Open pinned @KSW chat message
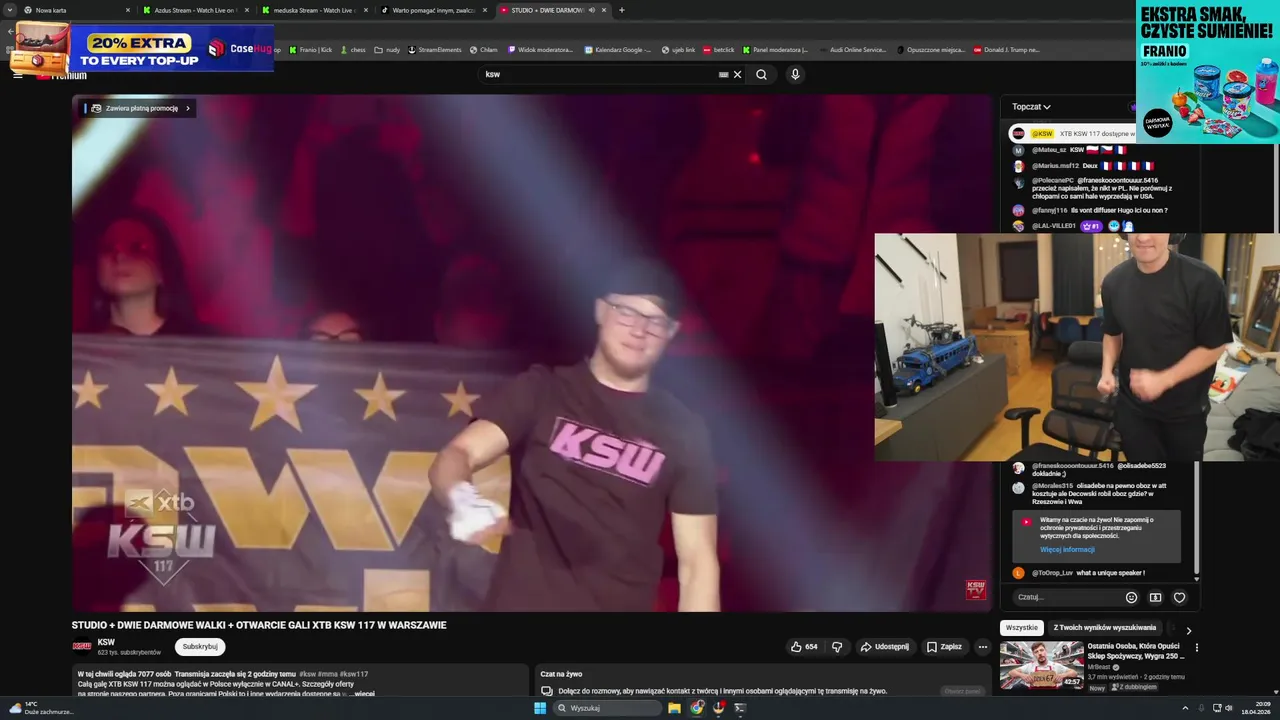This screenshot has width=1280, height=720. coord(1072,133)
